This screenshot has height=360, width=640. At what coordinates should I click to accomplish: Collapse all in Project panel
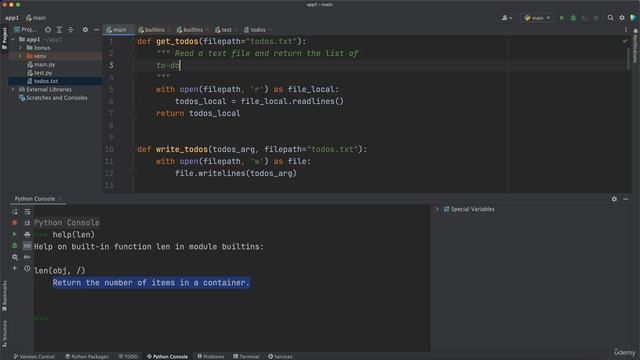click(71, 30)
